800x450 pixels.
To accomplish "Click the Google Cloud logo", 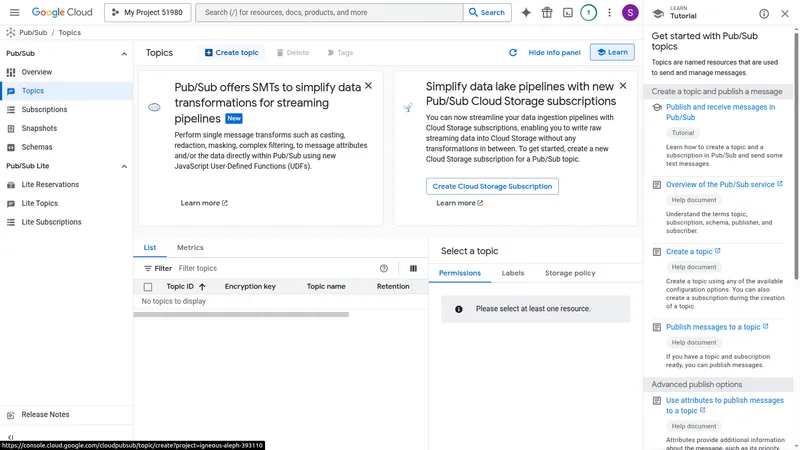I will point(62,12).
